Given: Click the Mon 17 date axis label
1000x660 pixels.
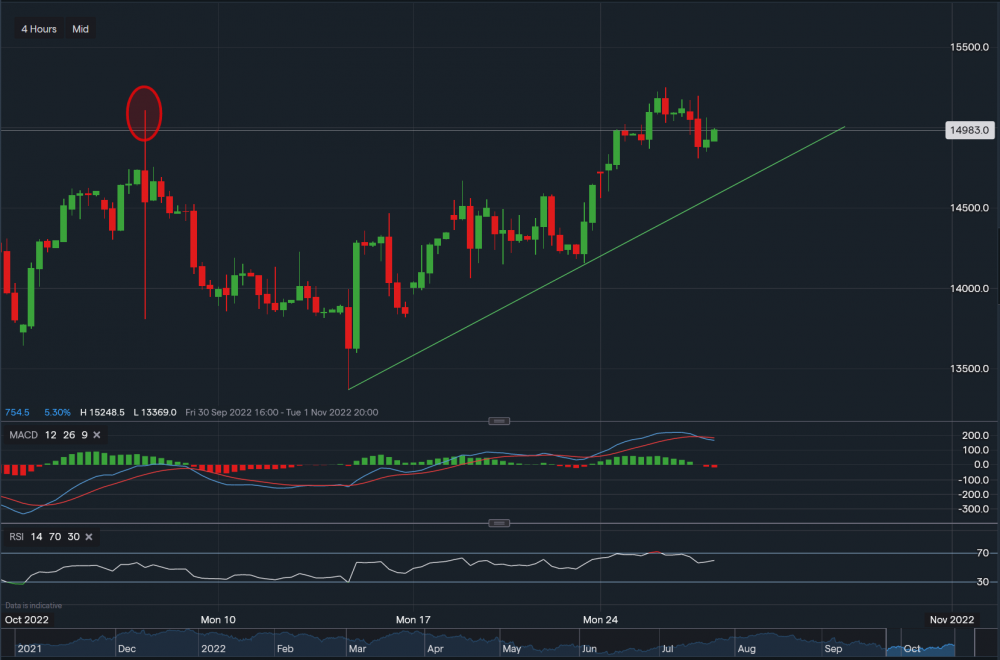Looking at the screenshot, I should pos(412,620).
